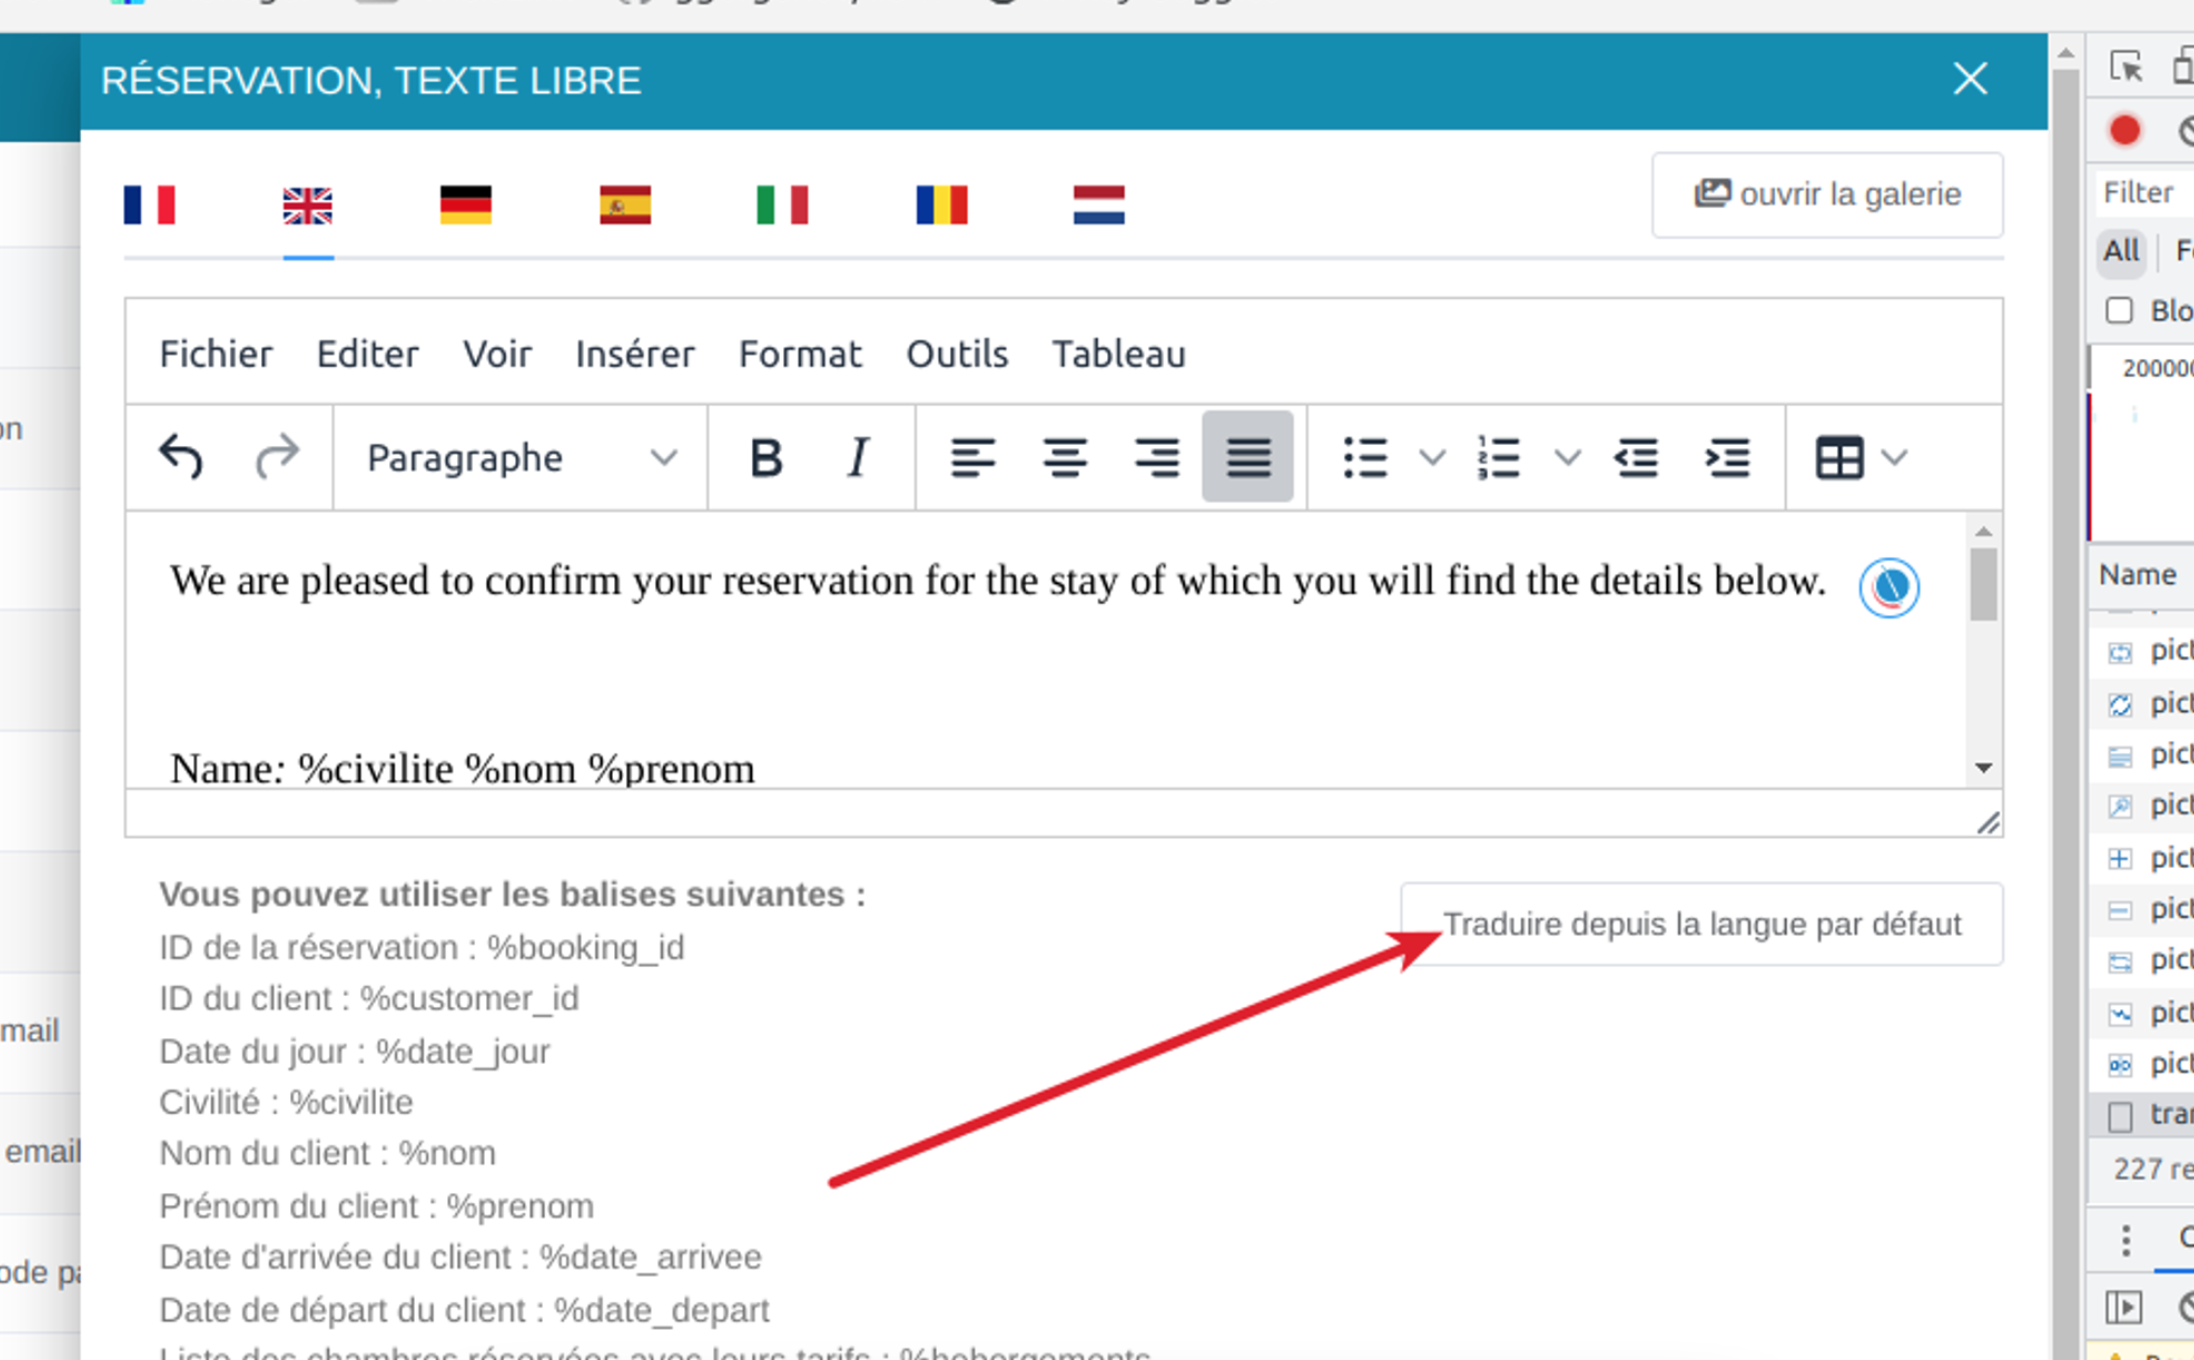The height and width of the screenshot is (1360, 2194).
Task: Open the image gallery with ouvrir la galerie
Action: tap(1827, 194)
